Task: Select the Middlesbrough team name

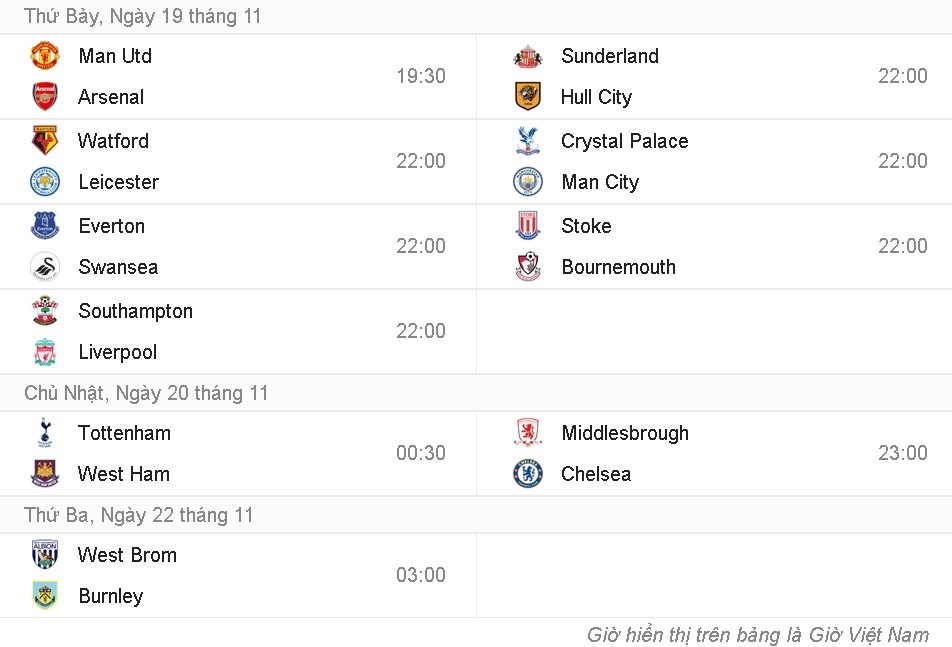Action: (625, 433)
